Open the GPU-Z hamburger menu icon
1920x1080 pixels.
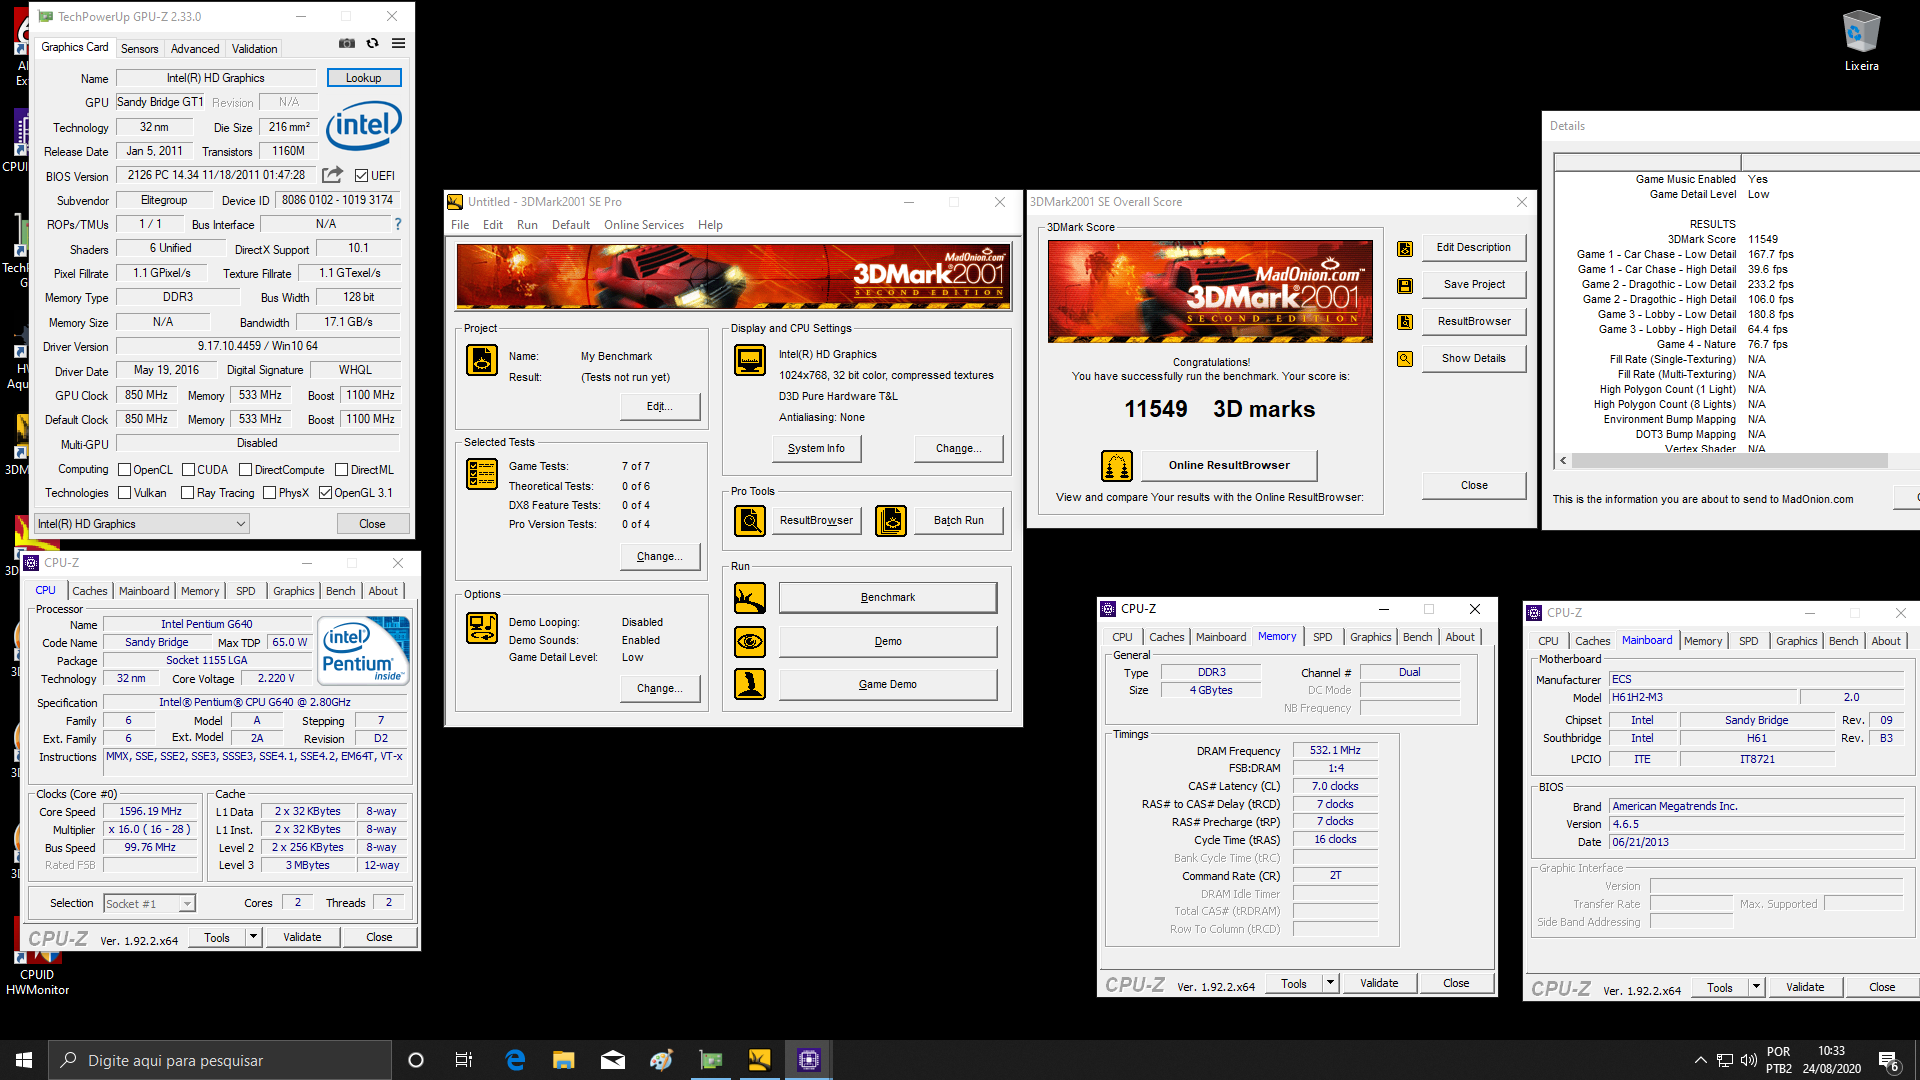[398, 43]
